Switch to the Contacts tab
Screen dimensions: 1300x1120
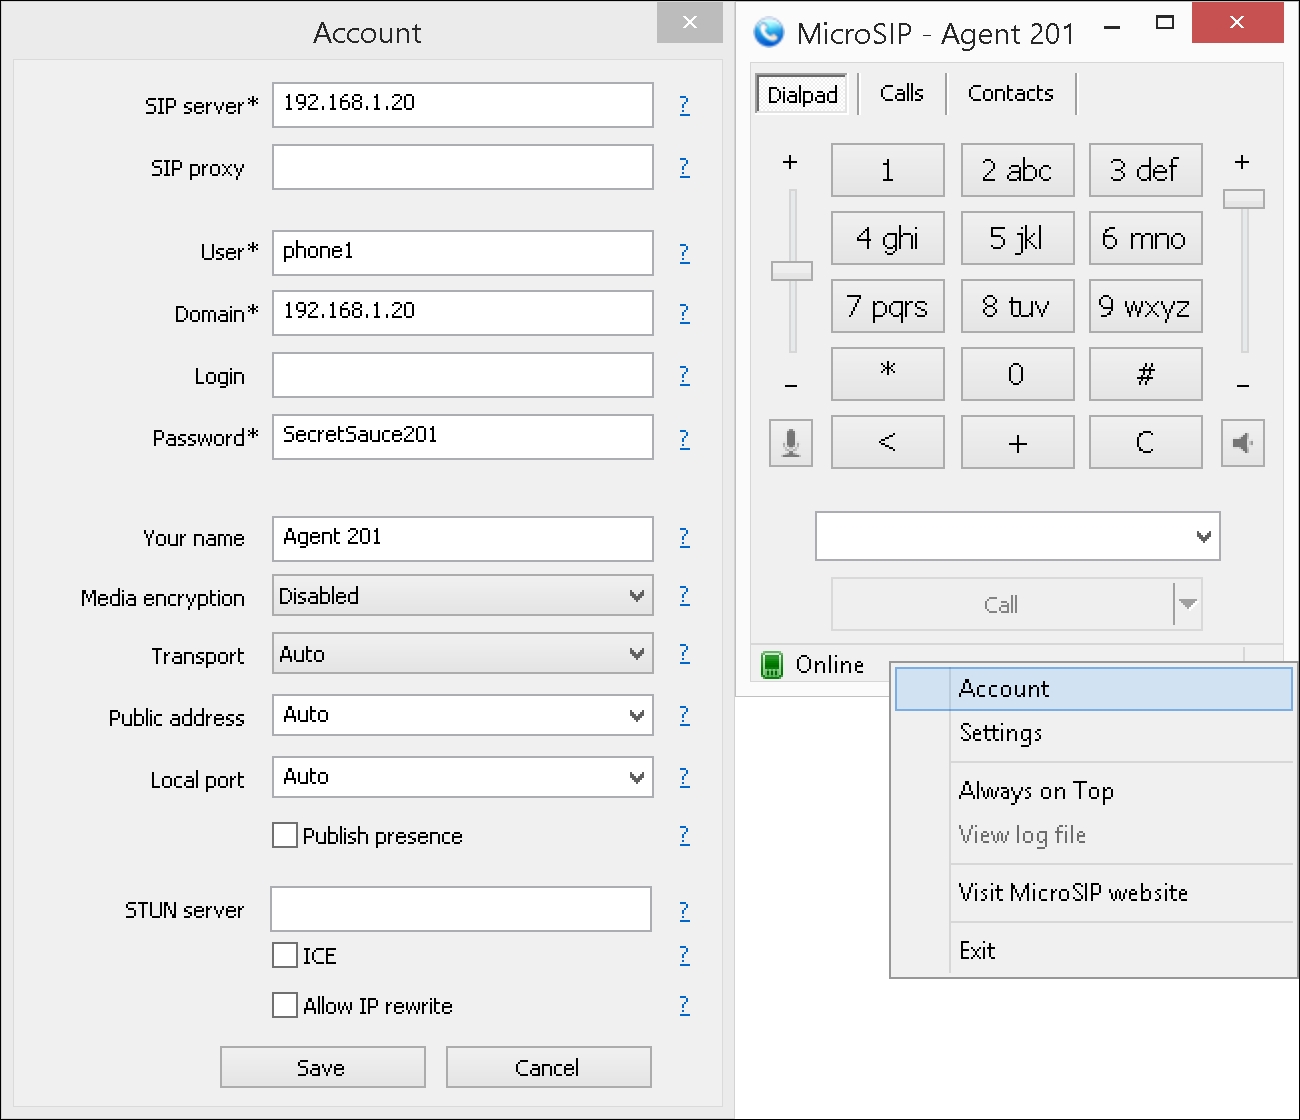tap(1010, 93)
